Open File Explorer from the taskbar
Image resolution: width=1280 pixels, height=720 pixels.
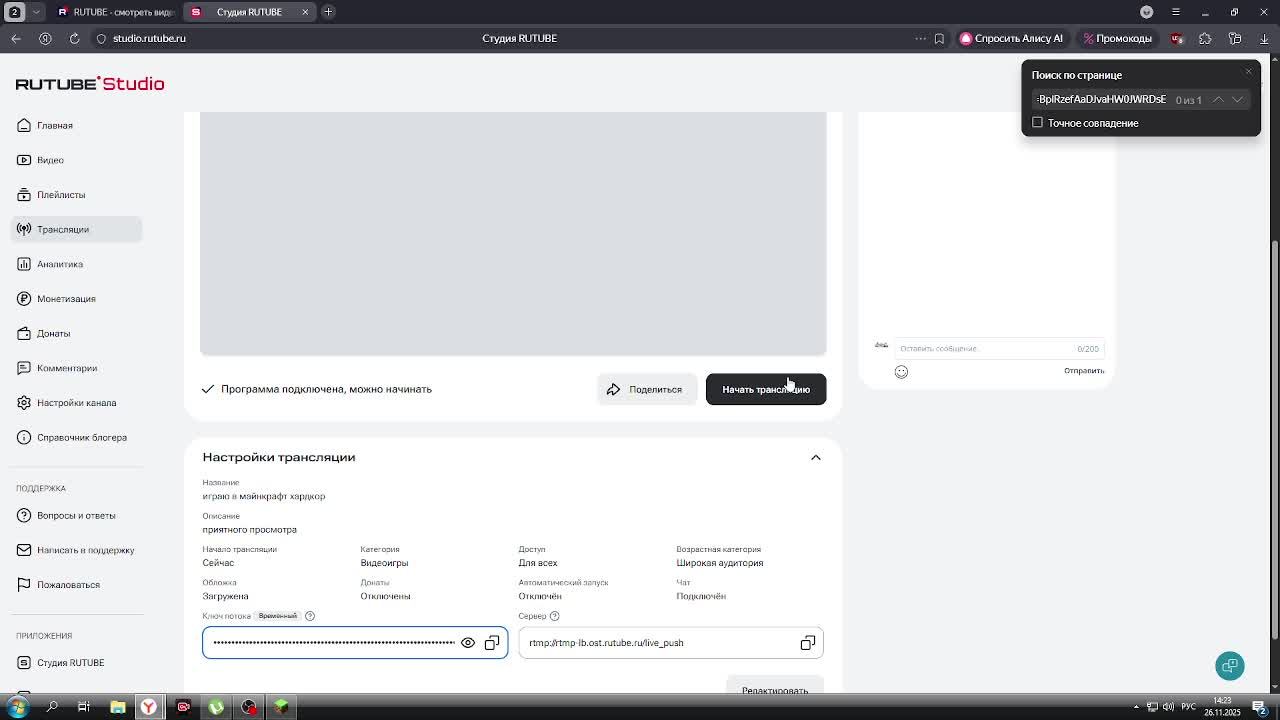(x=117, y=707)
